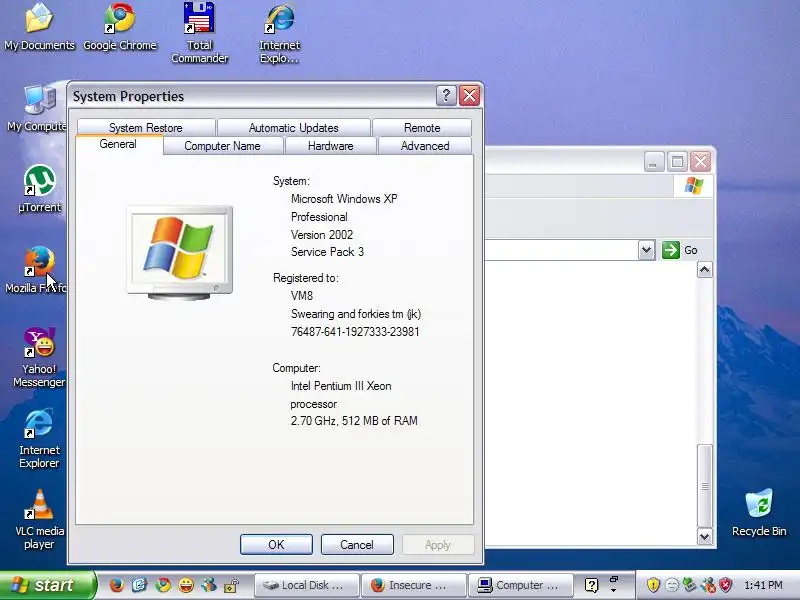Viewport: 800px width, 600px height.
Task: Switch to the Advanced tab
Action: point(425,145)
